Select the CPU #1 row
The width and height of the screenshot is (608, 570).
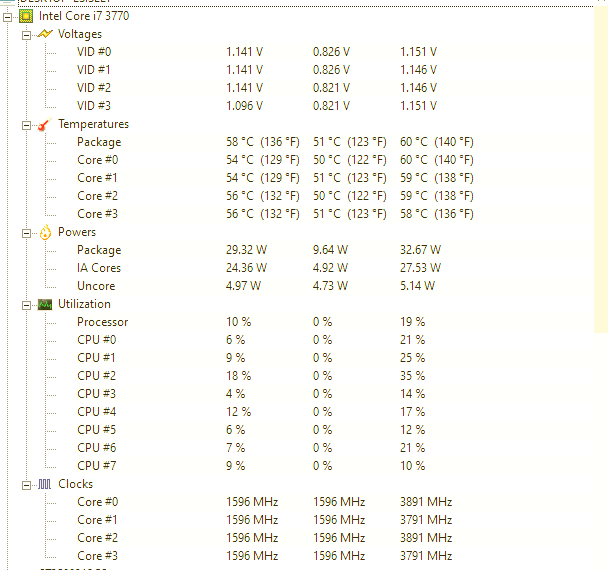(x=96, y=358)
